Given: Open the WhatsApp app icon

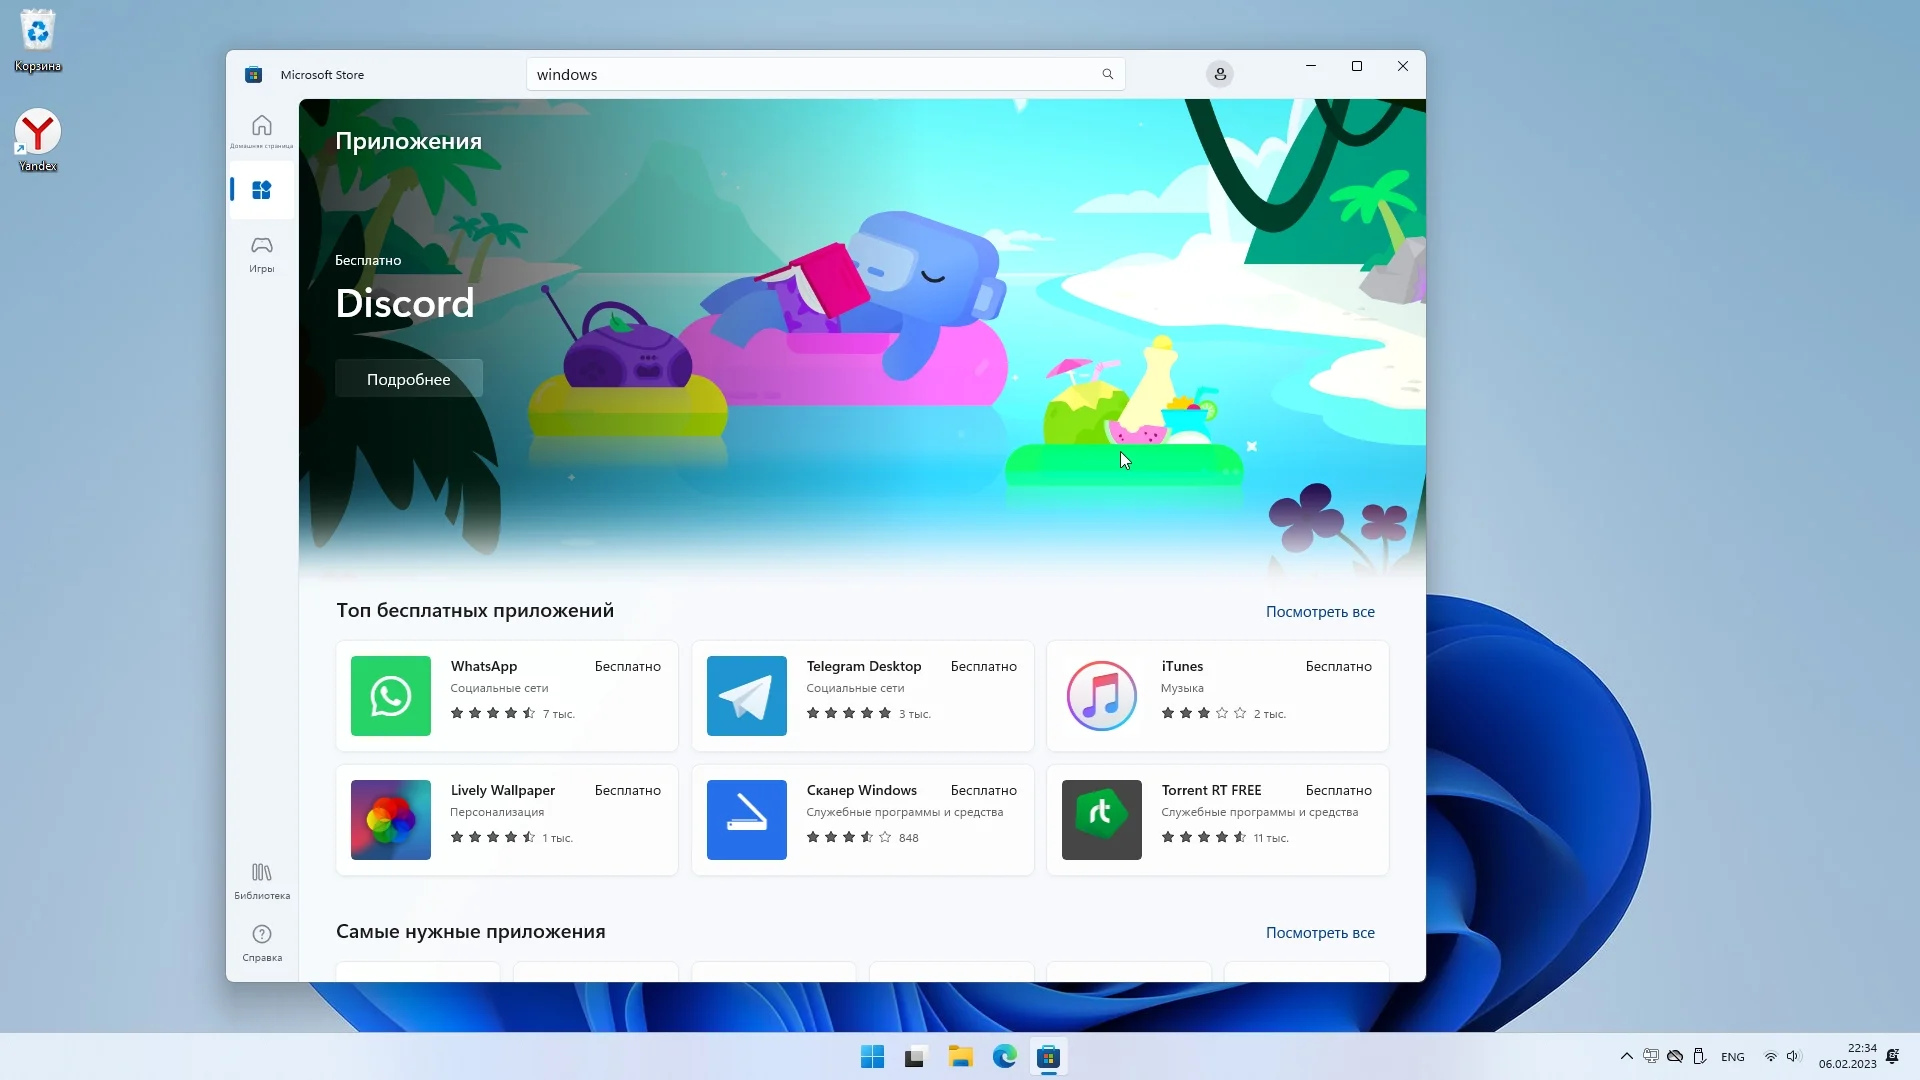Looking at the screenshot, I should pyautogui.click(x=391, y=696).
